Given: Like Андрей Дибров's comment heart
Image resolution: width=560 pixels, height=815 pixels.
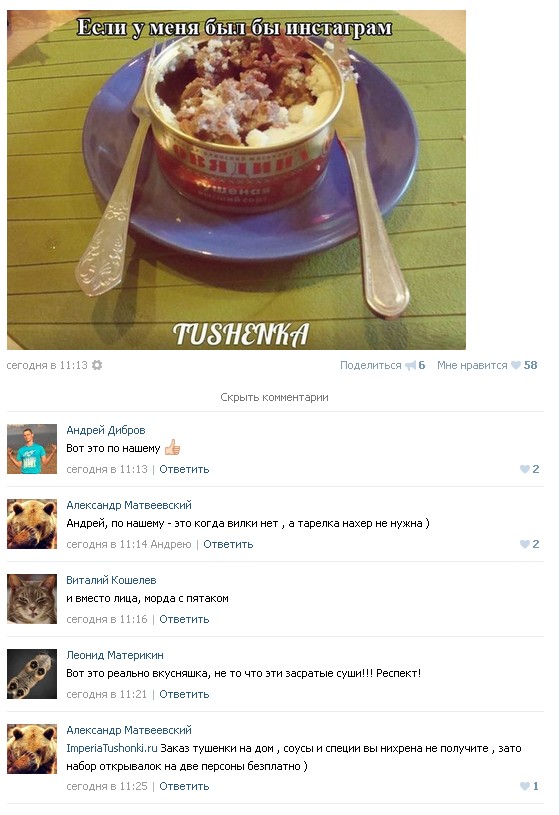Looking at the screenshot, I should point(525,469).
